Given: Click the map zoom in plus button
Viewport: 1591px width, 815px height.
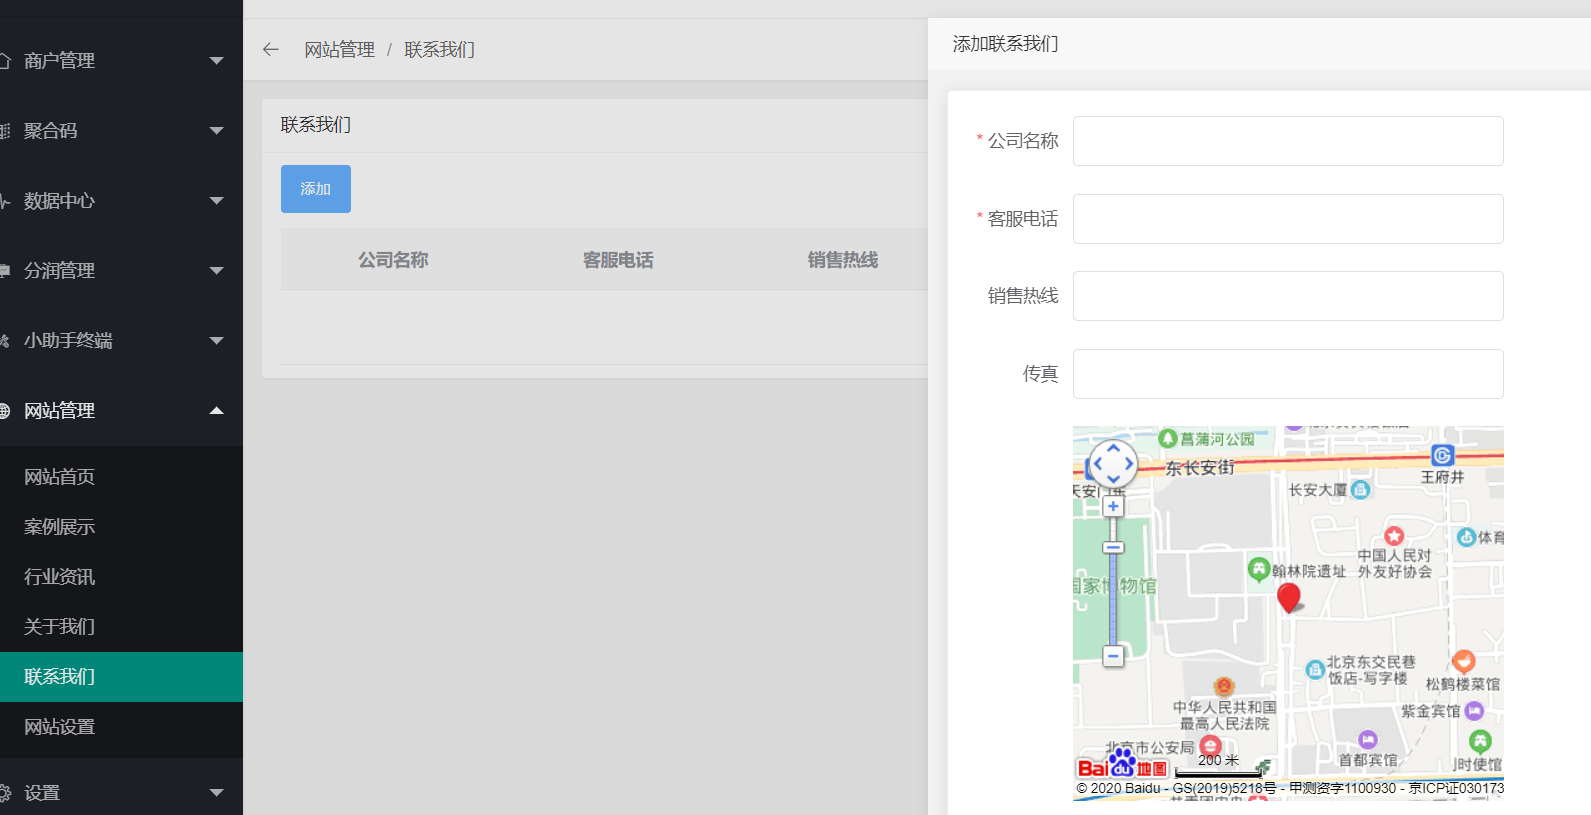Looking at the screenshot, I should click(1113, 506).
